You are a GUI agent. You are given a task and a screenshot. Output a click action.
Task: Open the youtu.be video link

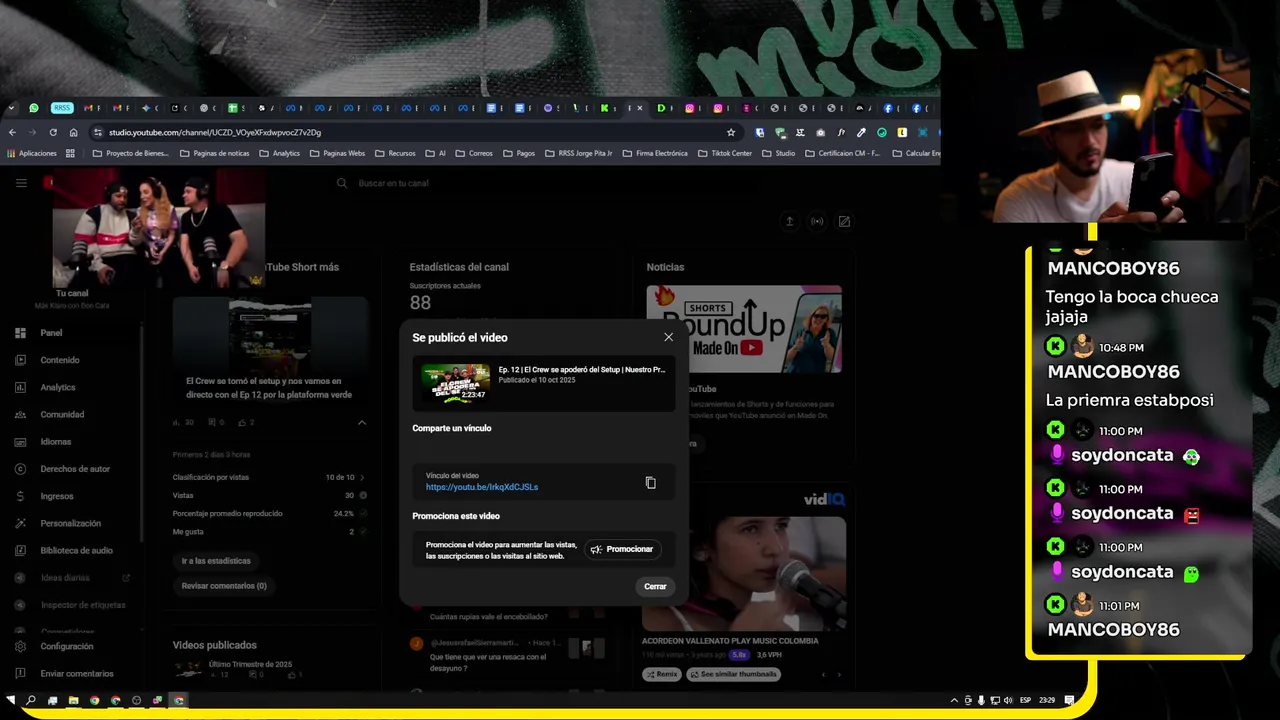click(x=482, y=487)
